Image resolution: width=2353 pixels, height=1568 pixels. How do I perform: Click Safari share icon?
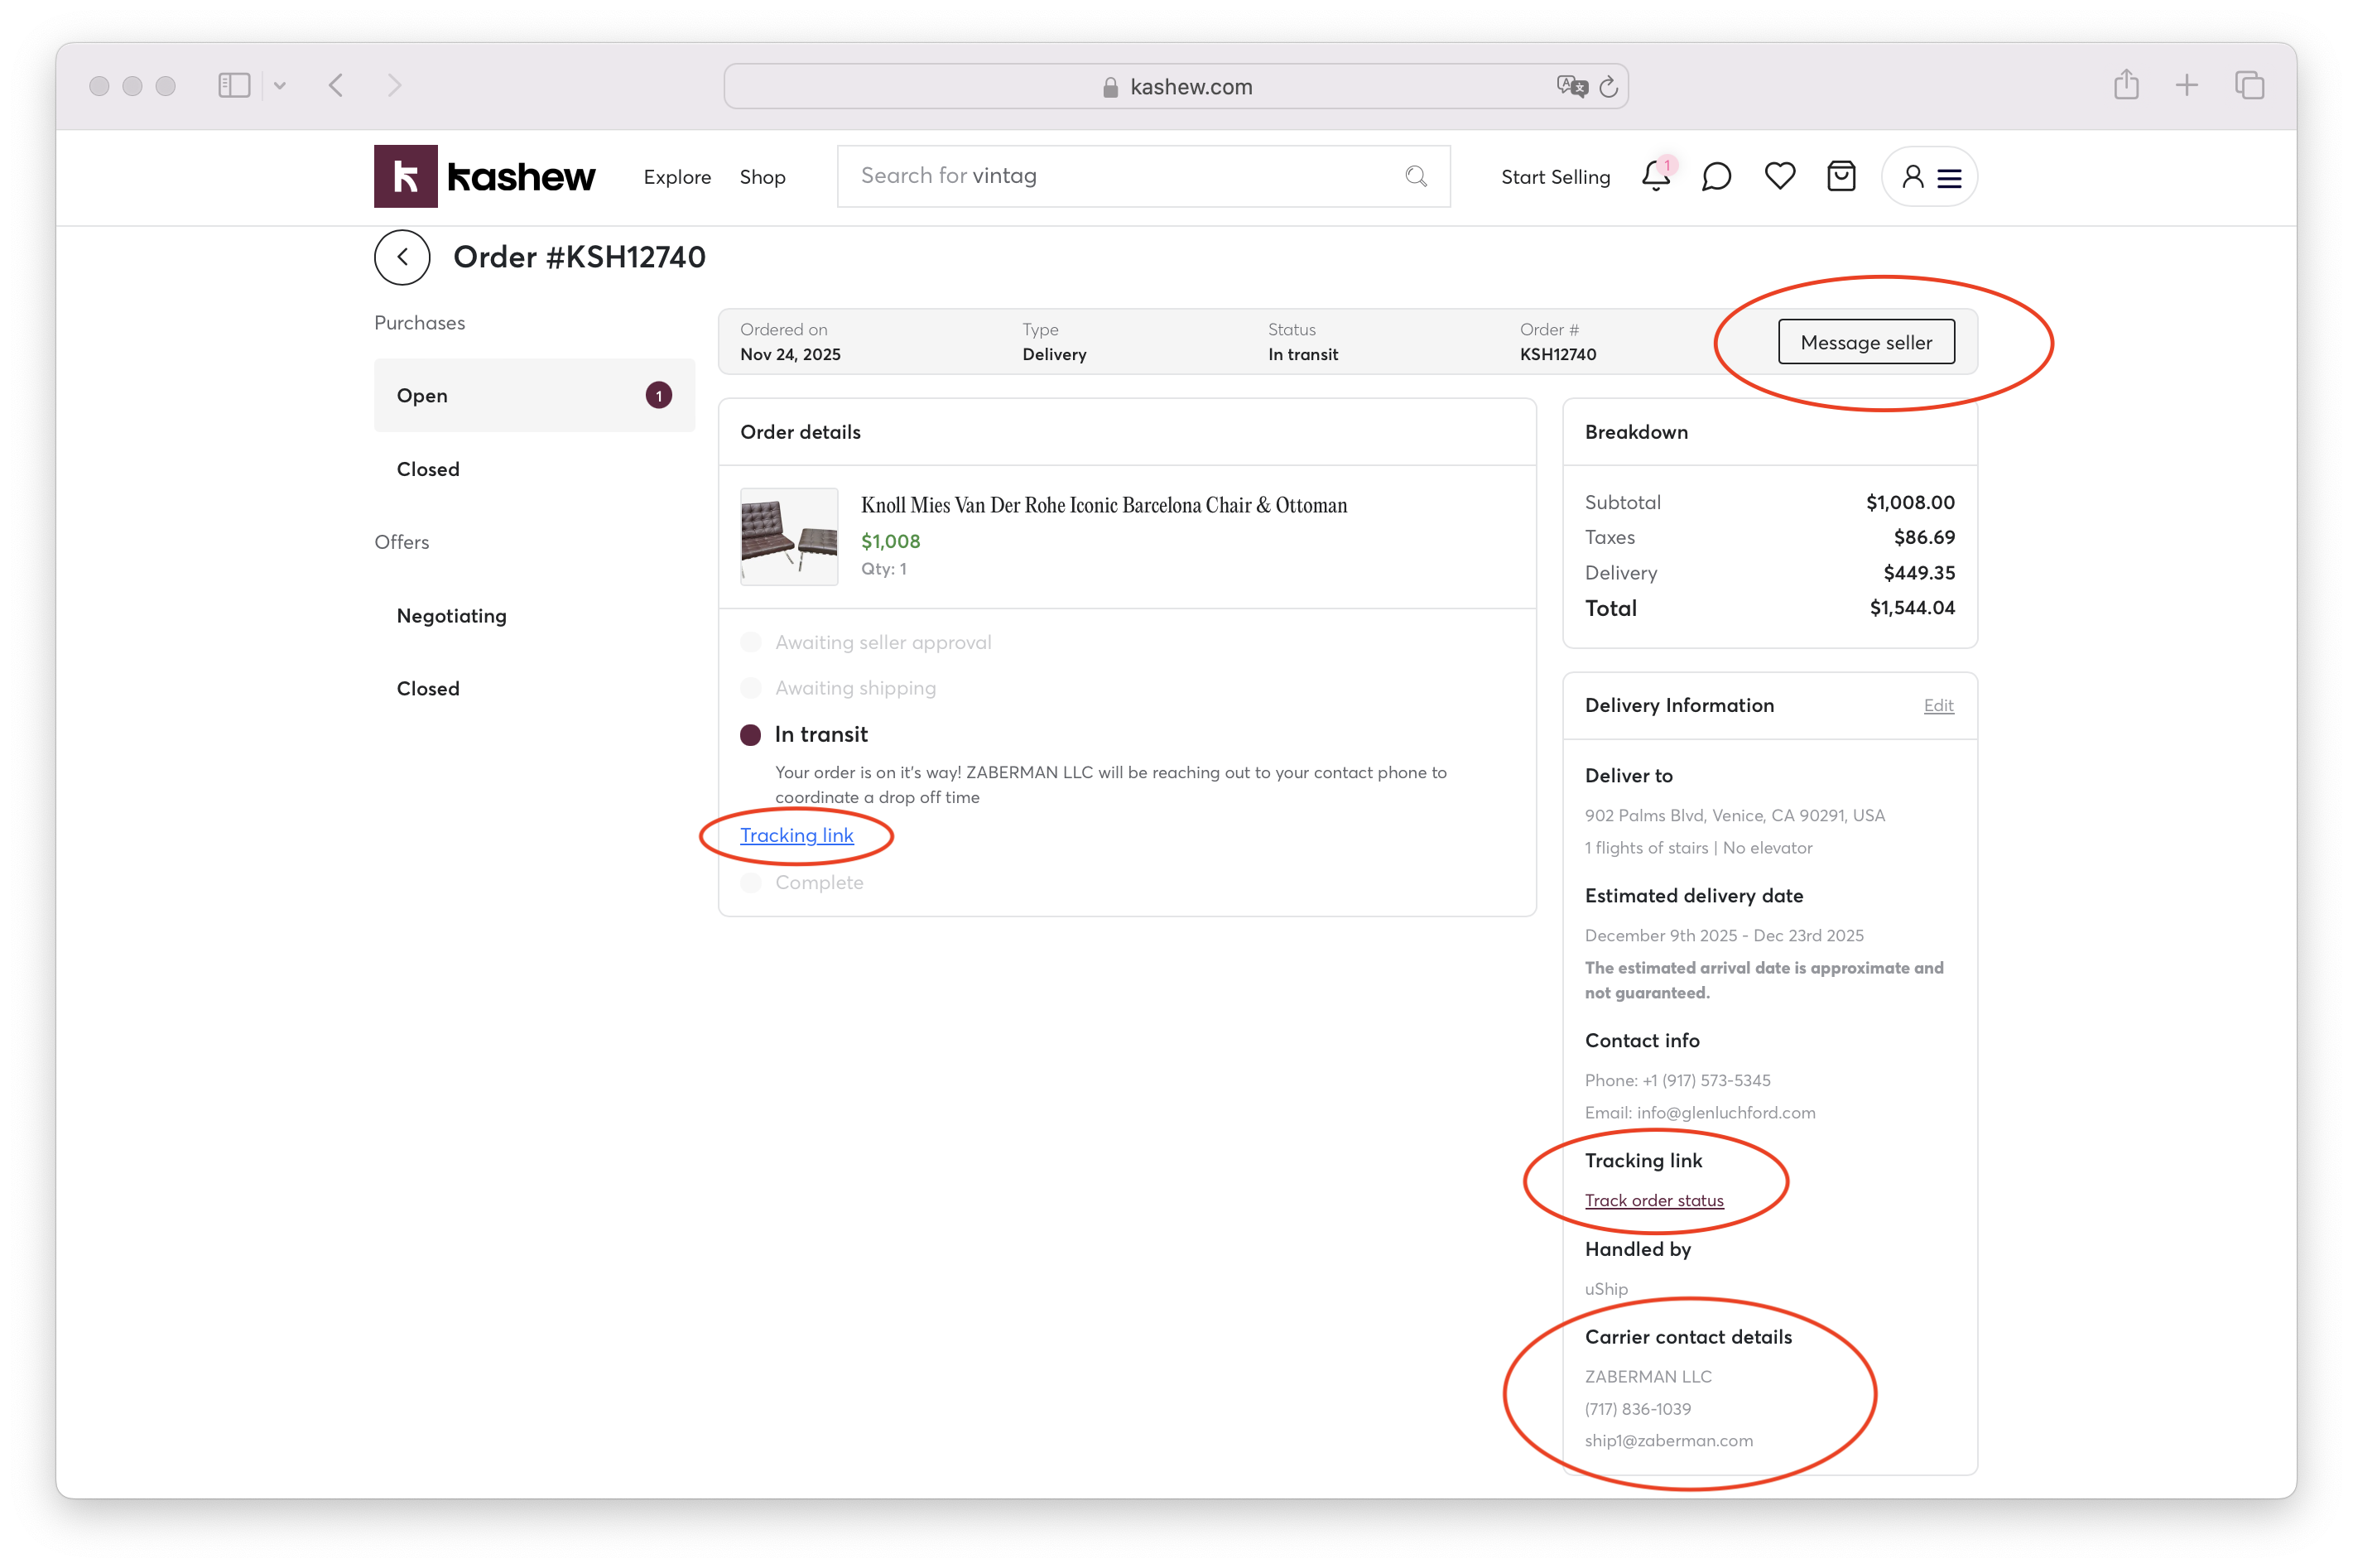[2126, 85]
